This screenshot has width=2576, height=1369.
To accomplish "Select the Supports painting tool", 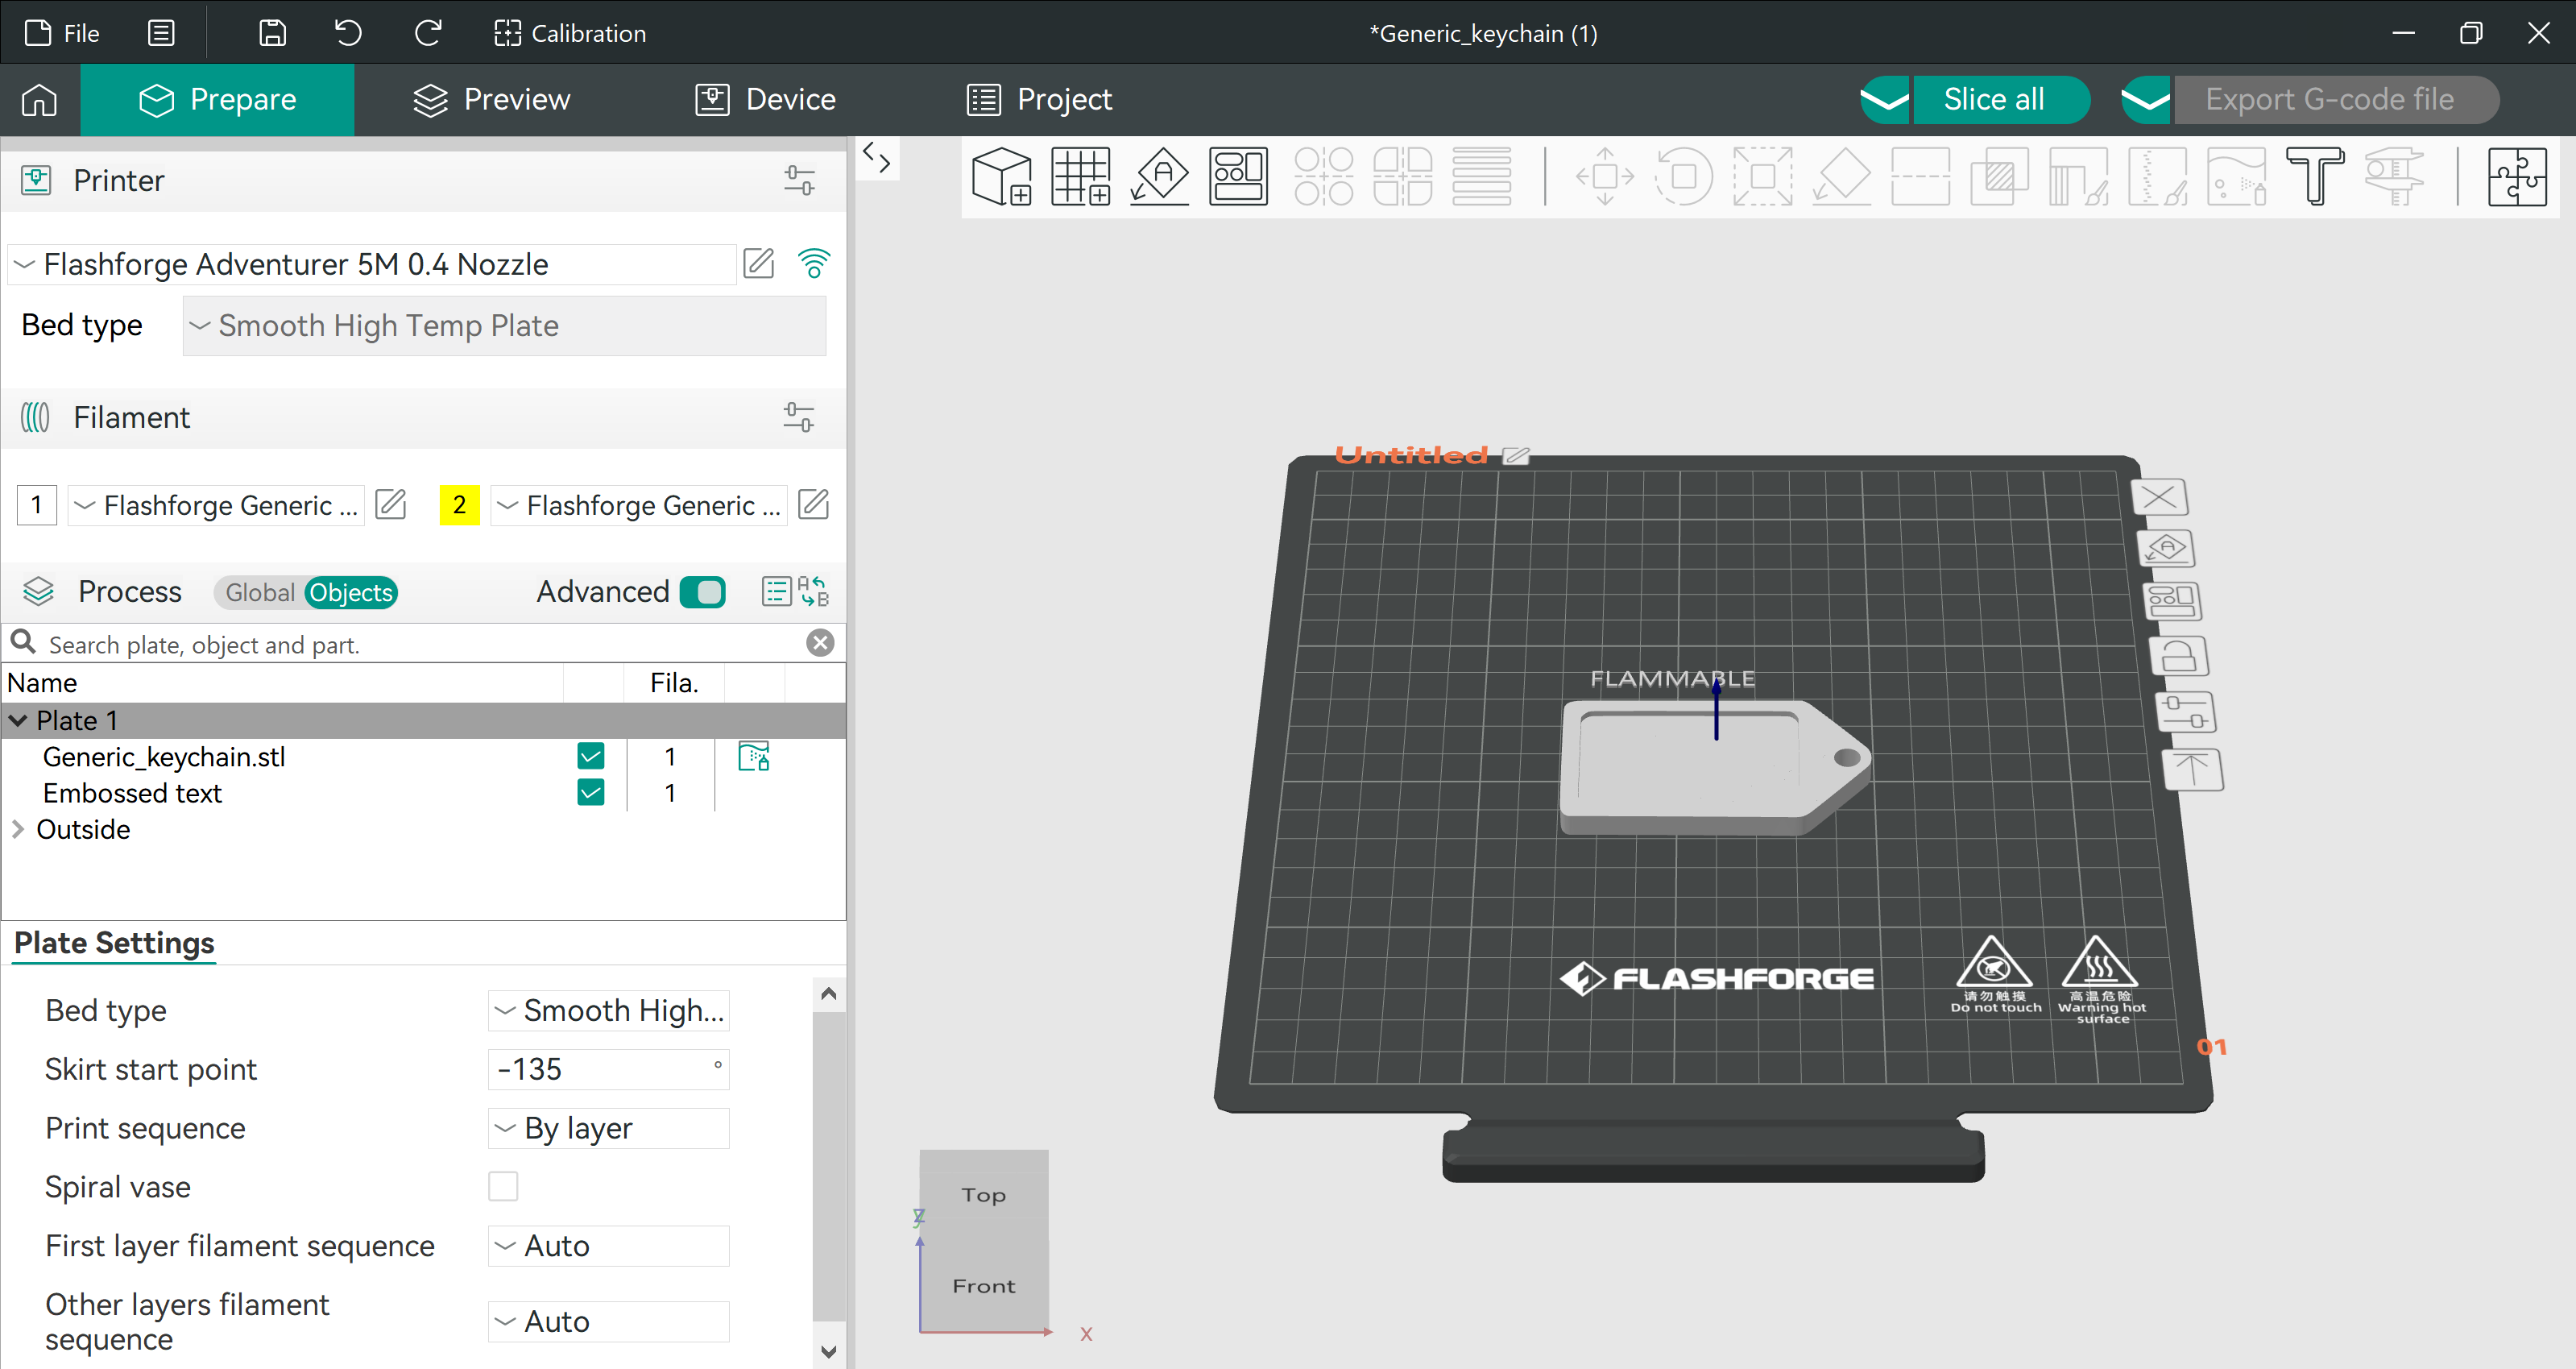I will click(x=2078, y=176).
